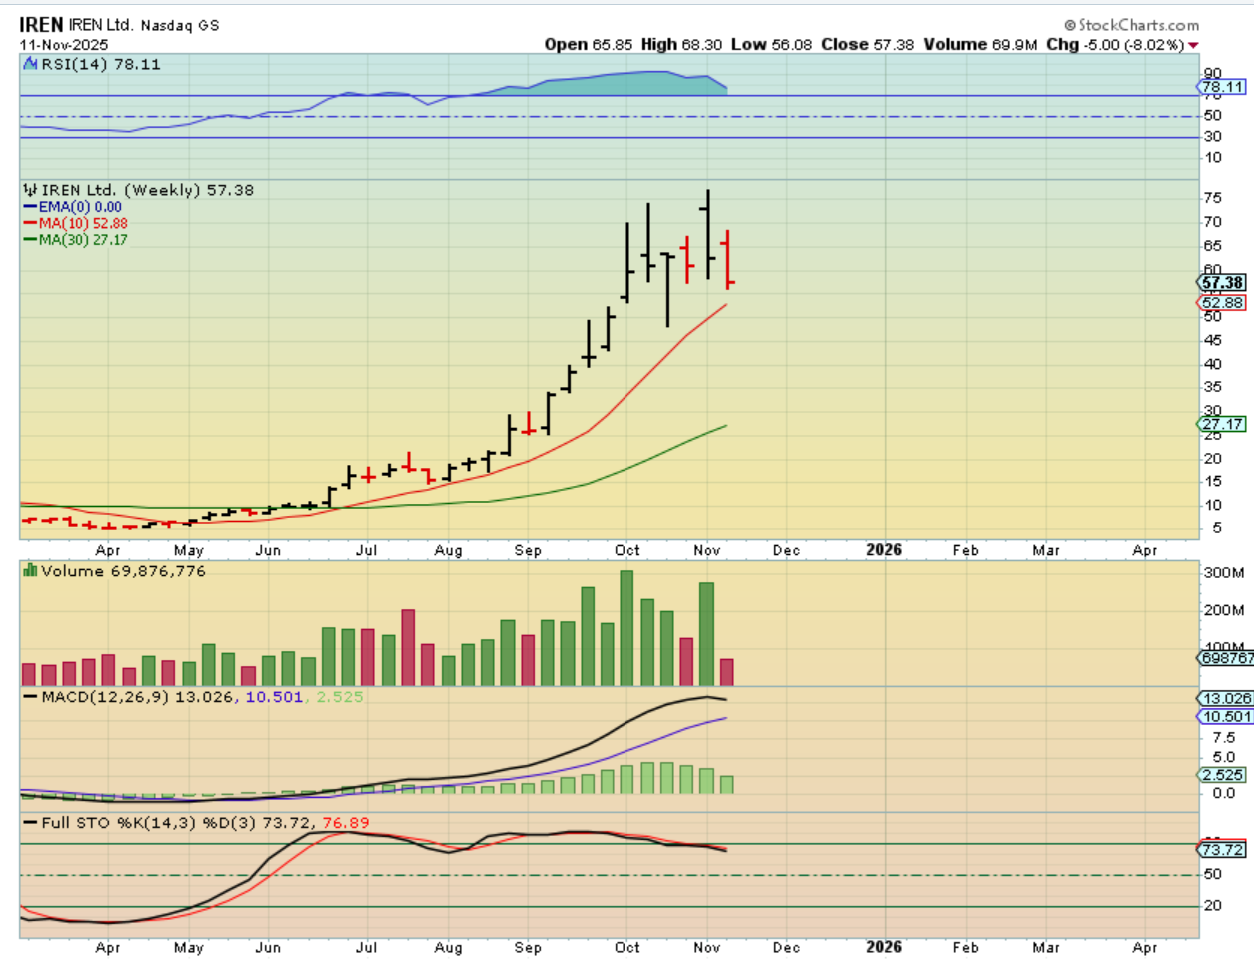
Task: Click the blue 10.501 MACD signal value text
Action: tap(273, 697)
